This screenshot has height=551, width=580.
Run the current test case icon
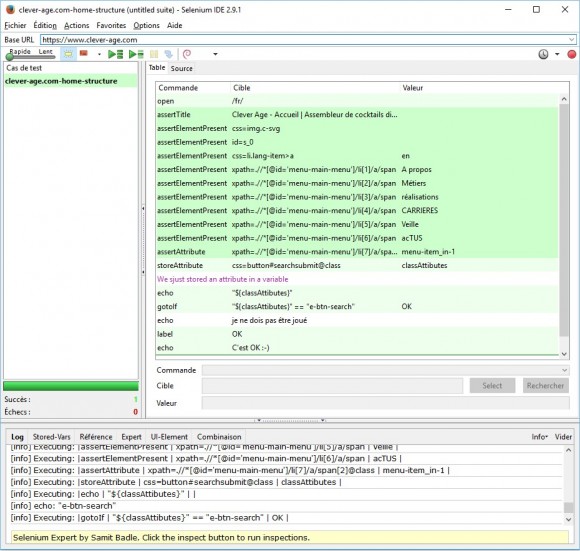pyautogui.click(x=136, y=54)
